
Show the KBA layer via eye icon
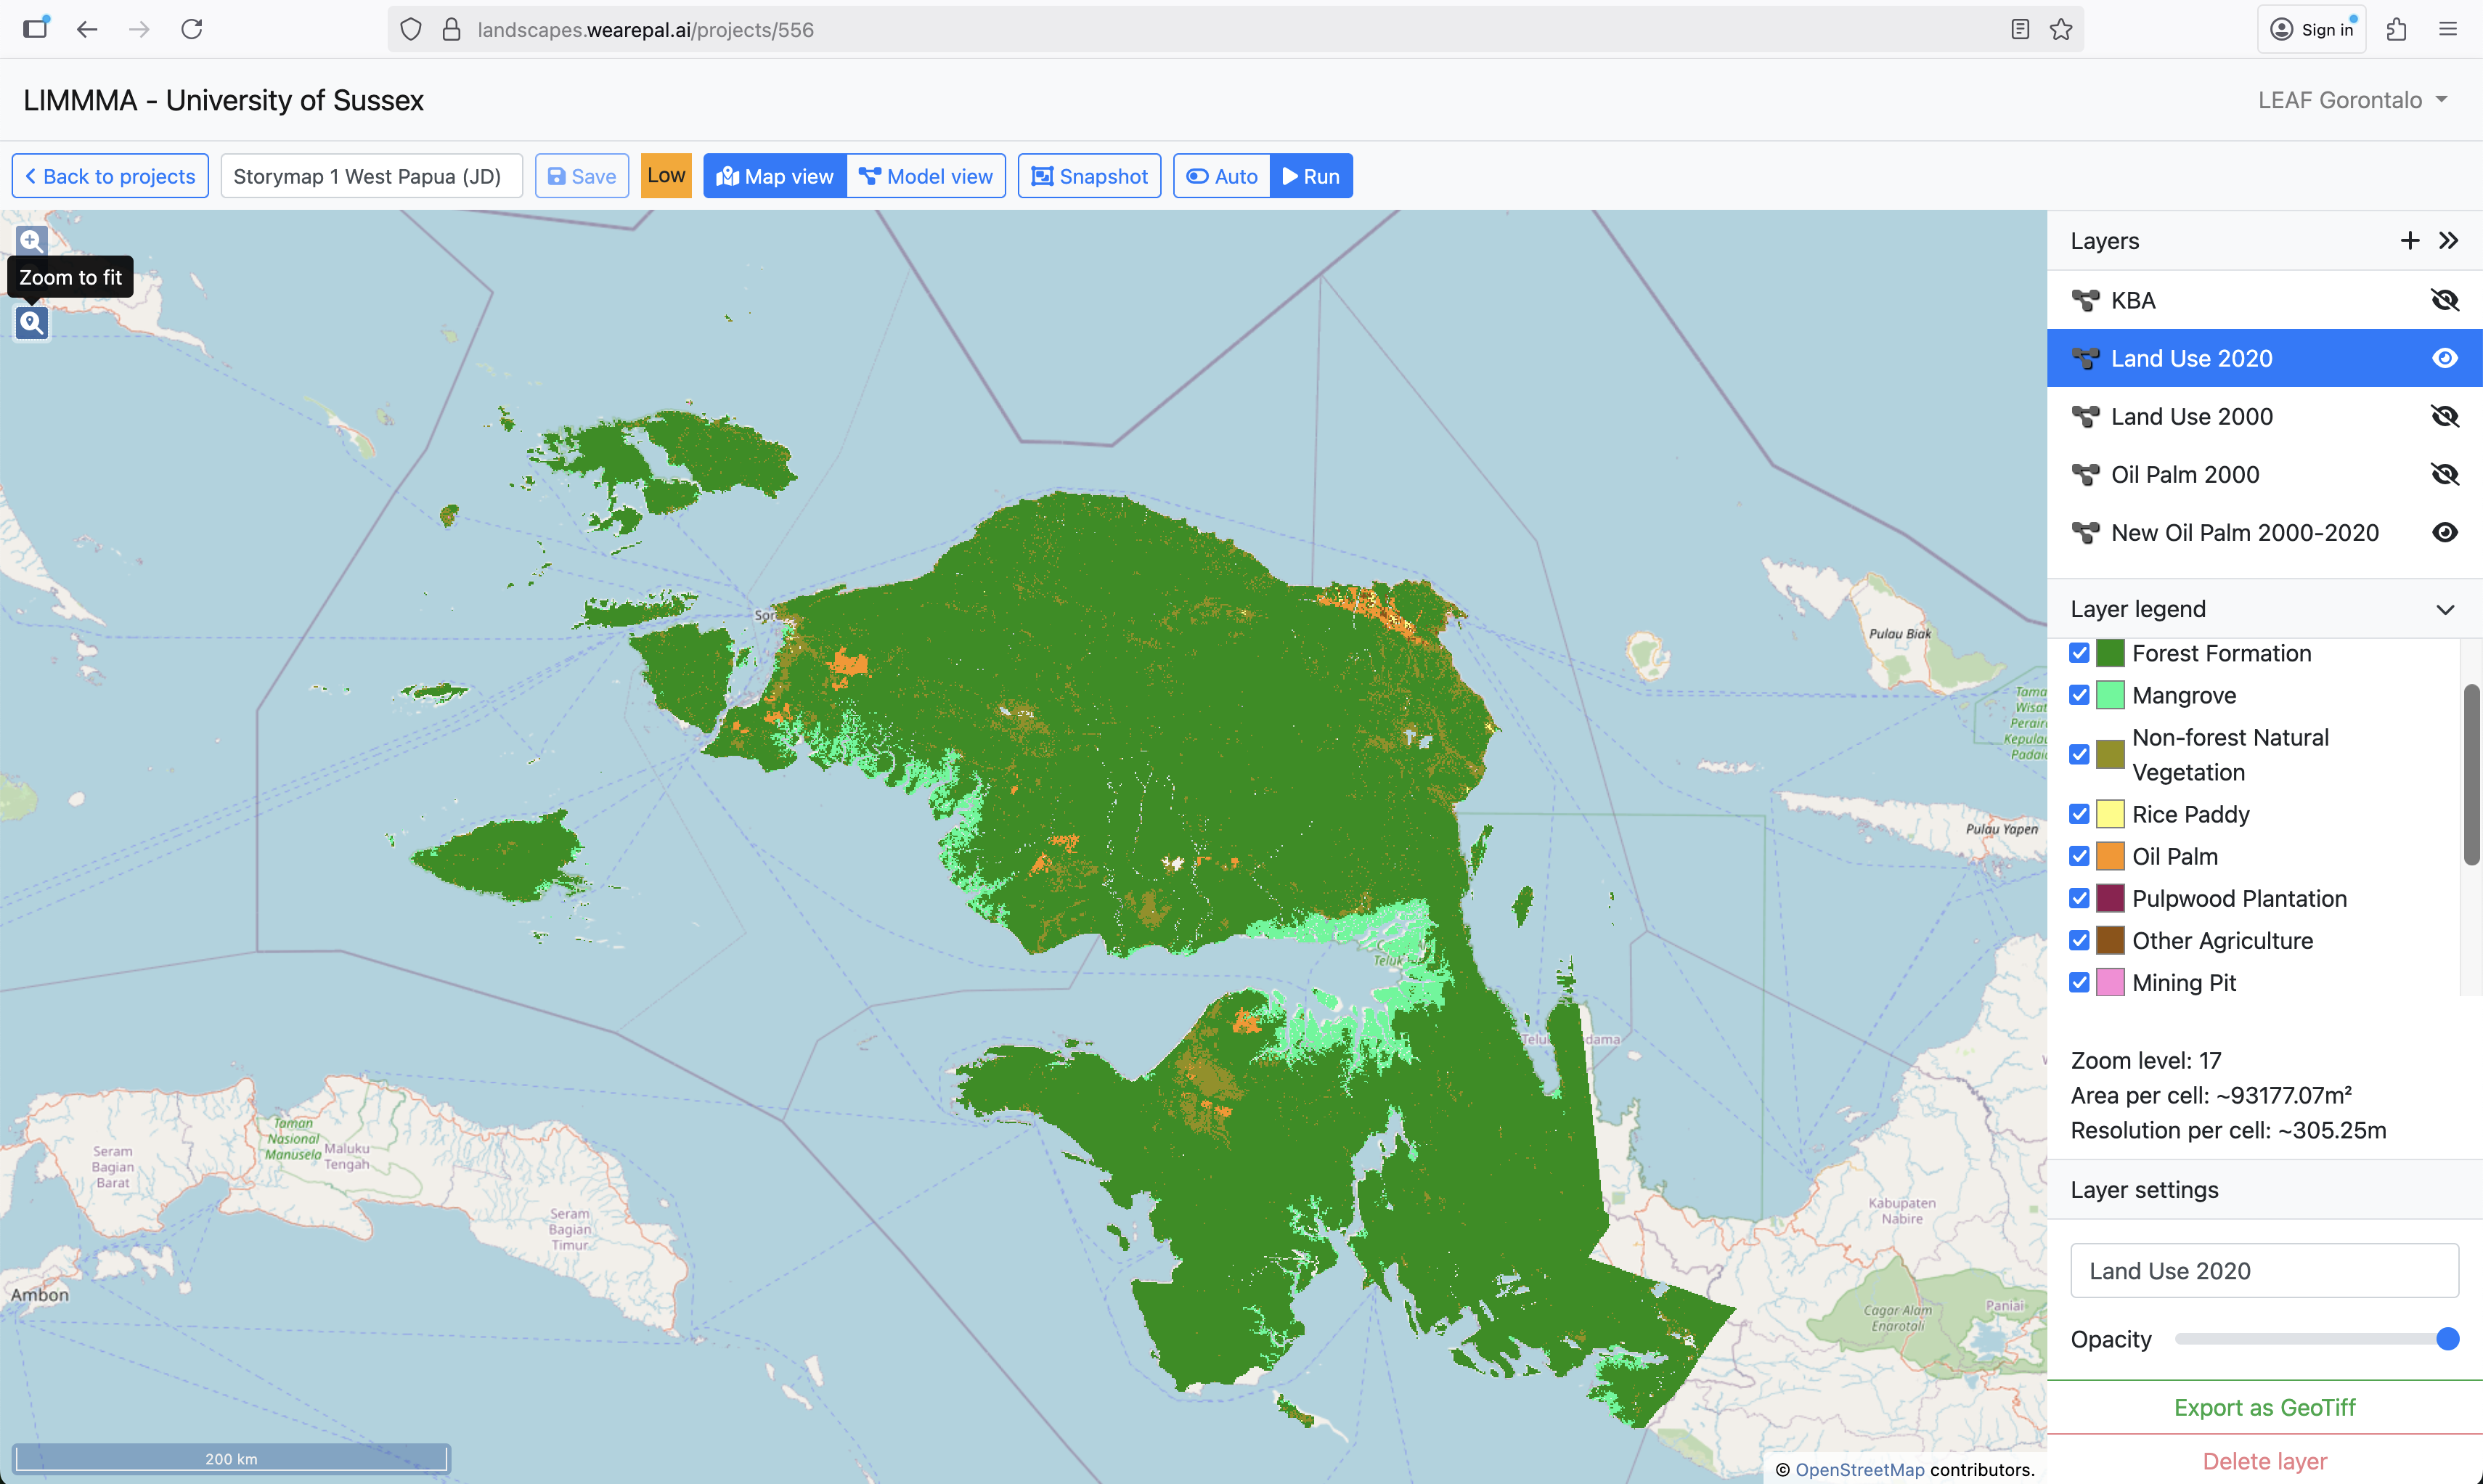click(2444, 300)
